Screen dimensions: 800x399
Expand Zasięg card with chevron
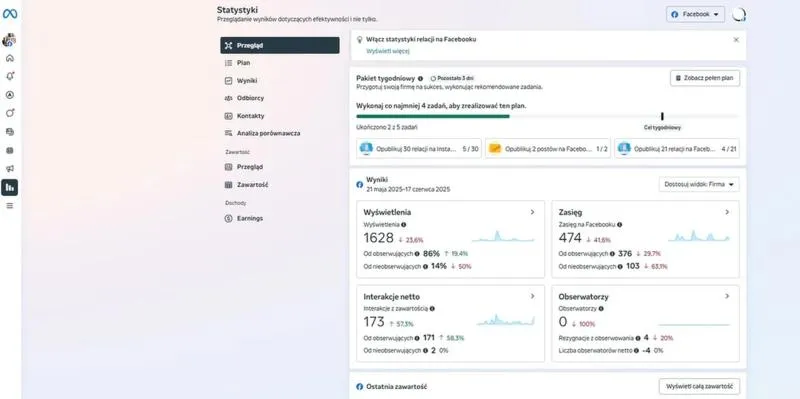(727, 212)
